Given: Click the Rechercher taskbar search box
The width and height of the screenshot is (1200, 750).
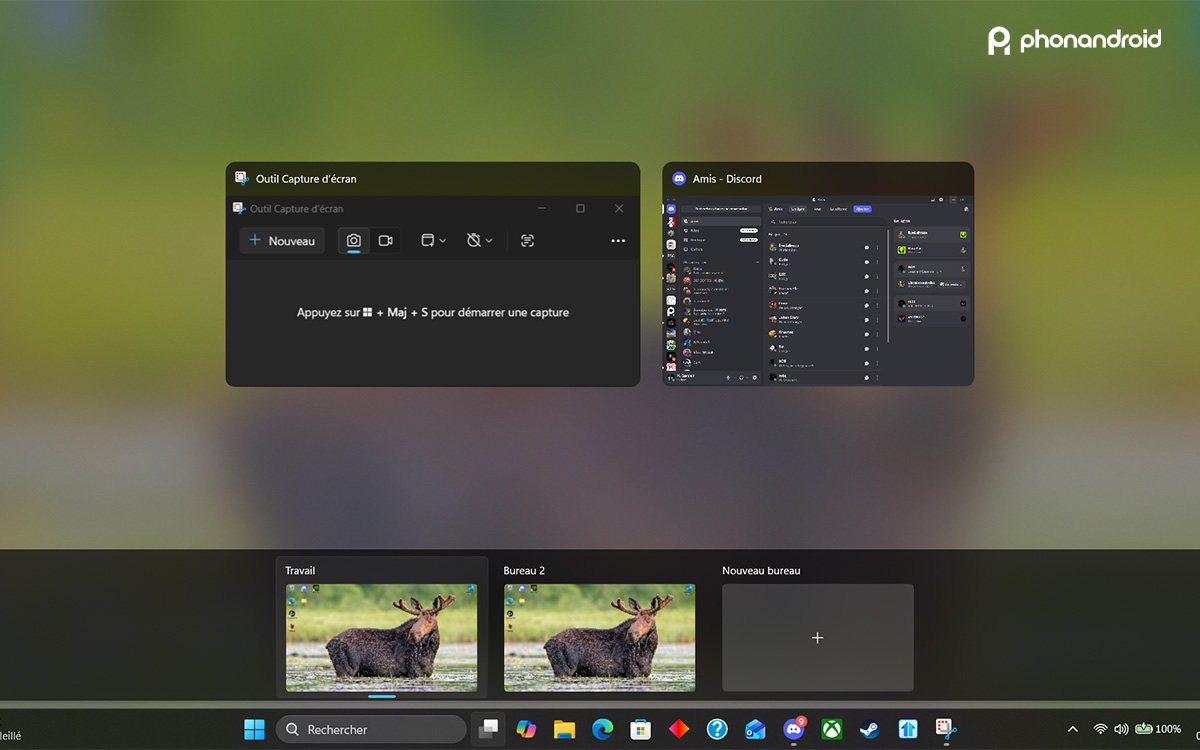Looking at the screenshot, I should tap(371, 730).
